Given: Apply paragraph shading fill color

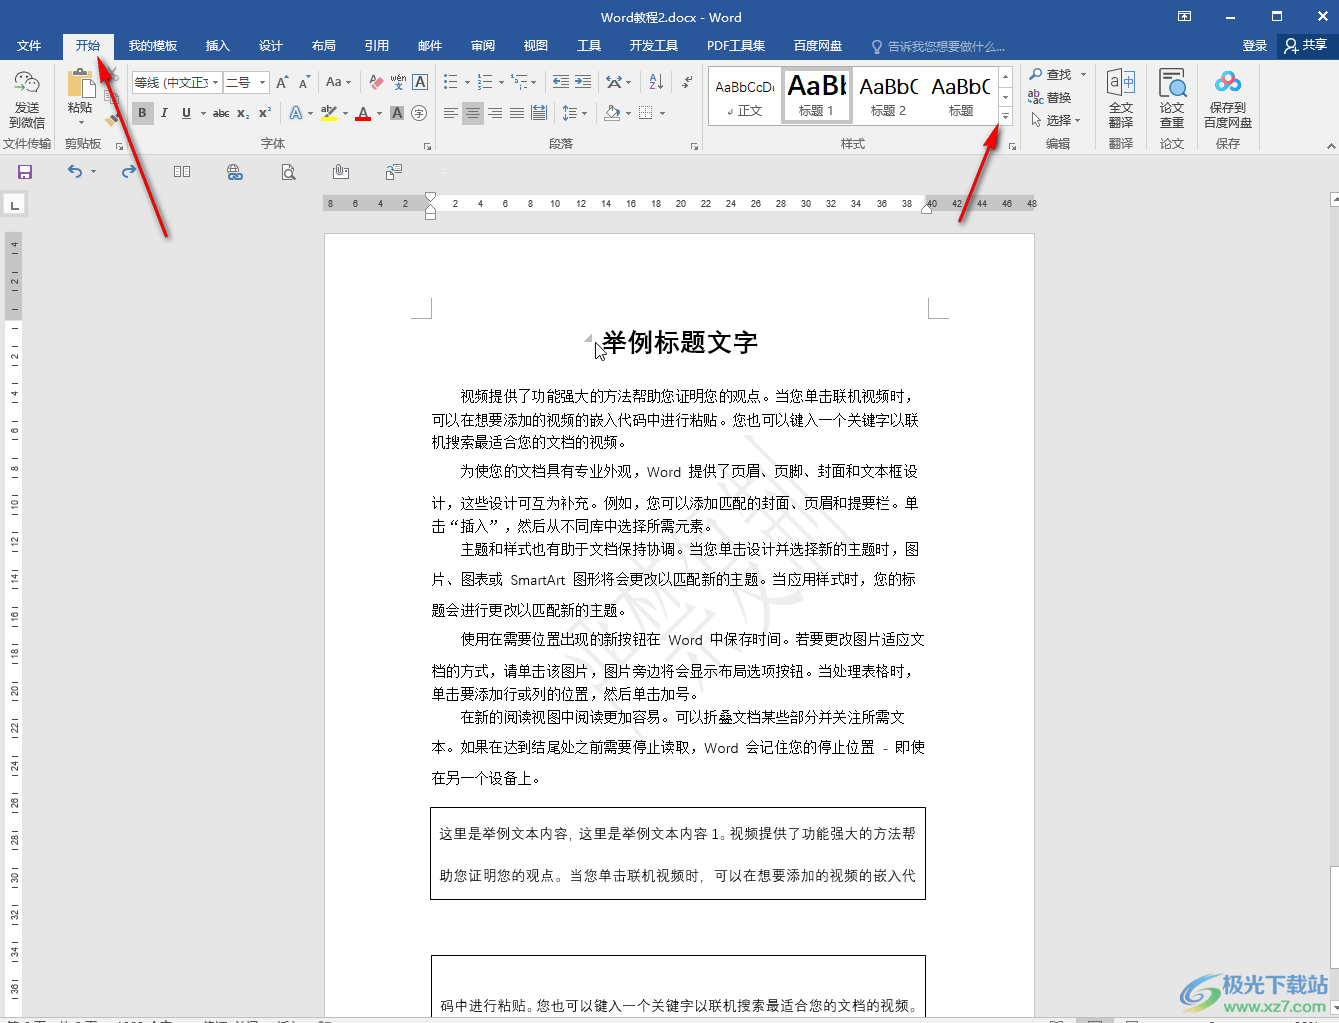Looking at the screenshot, I should tap(612, 113).
